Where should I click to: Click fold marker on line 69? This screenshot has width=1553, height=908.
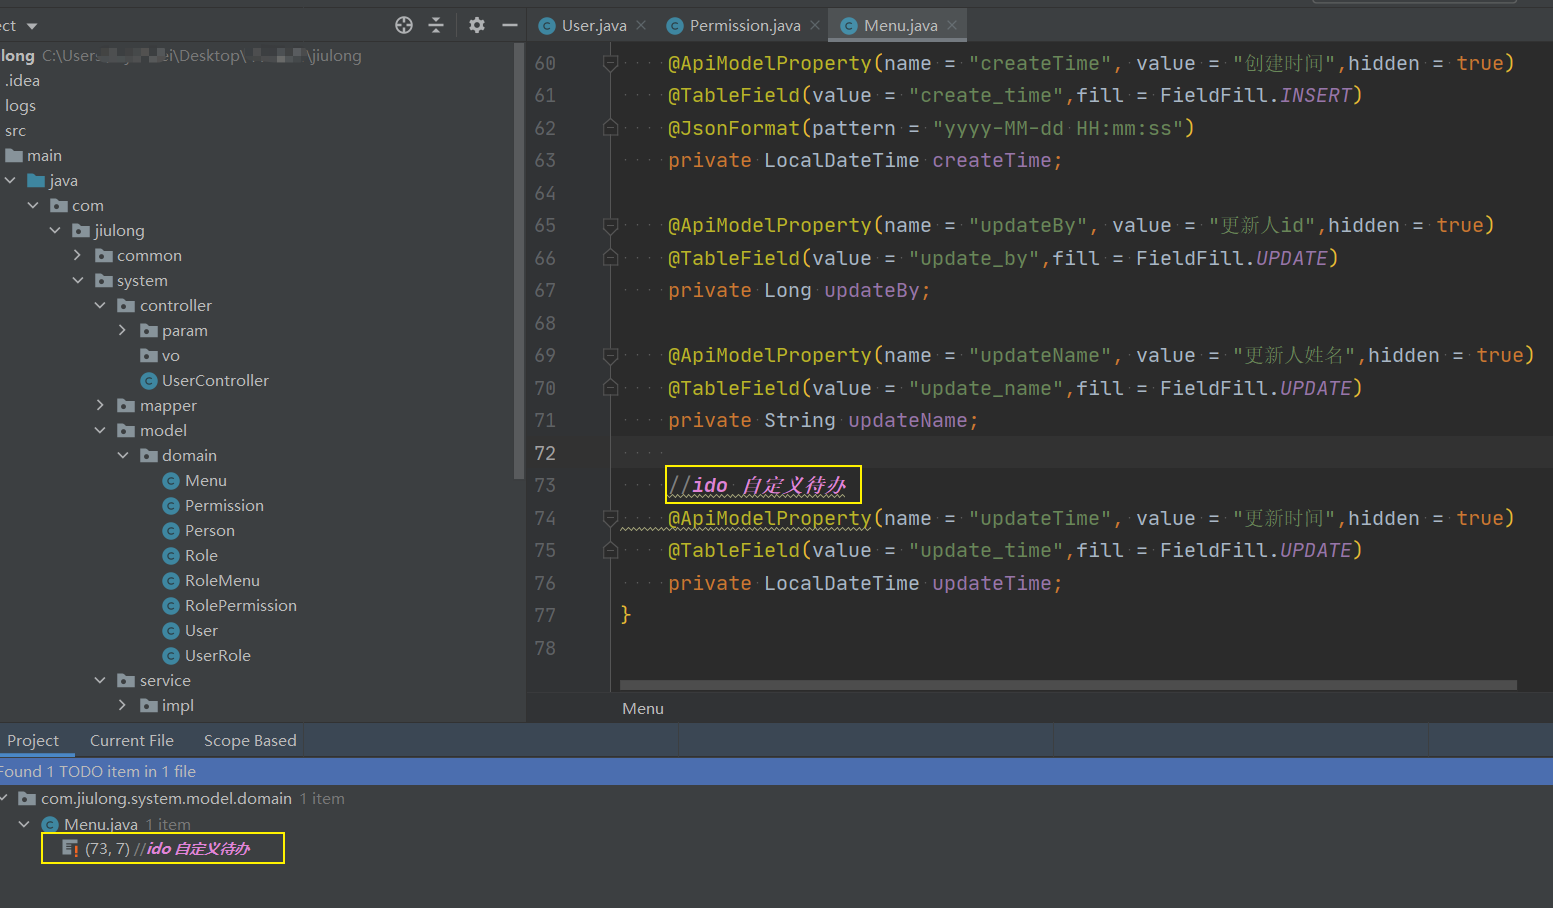pyautogui.click(x=610, y=355)
